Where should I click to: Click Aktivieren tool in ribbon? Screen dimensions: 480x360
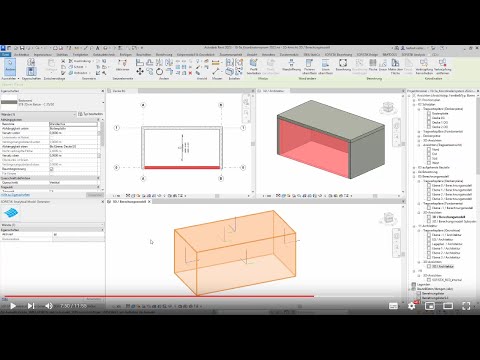[122, 65]
